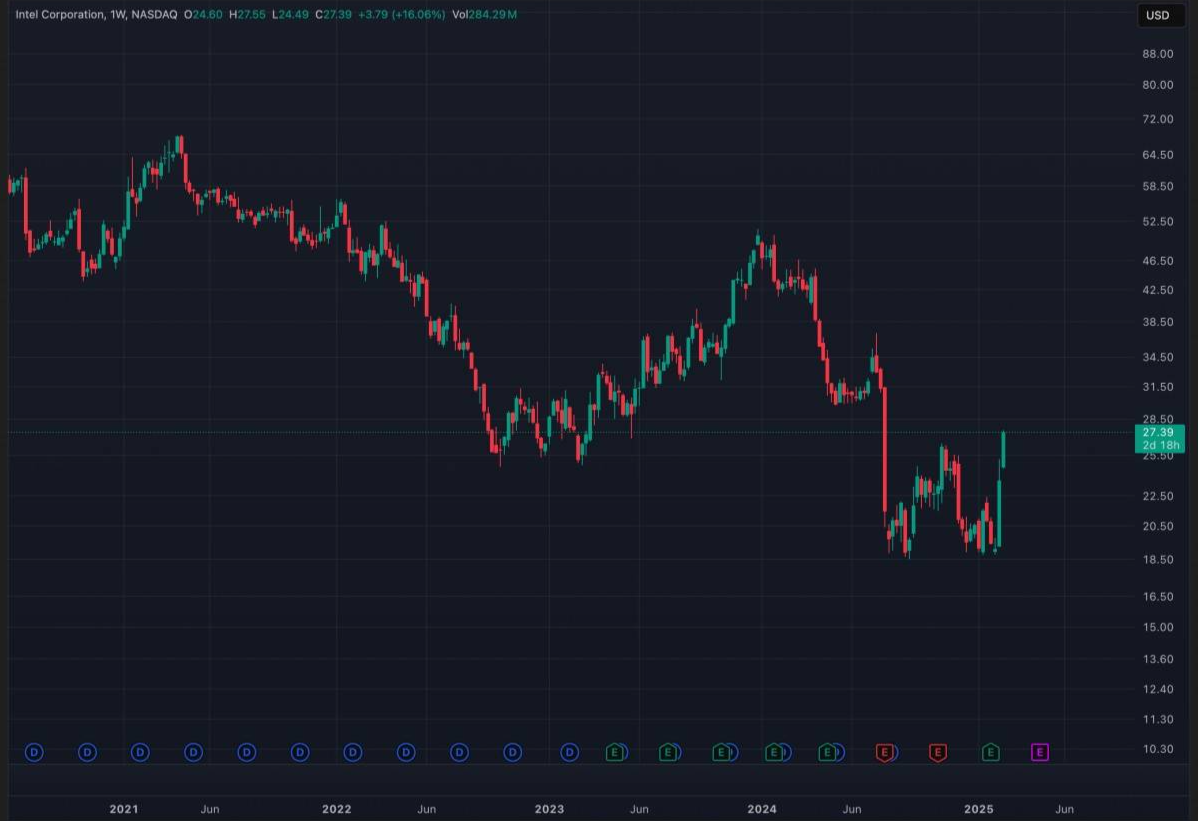
Task: Open the first red earnings marker
Action: (884, 752)
